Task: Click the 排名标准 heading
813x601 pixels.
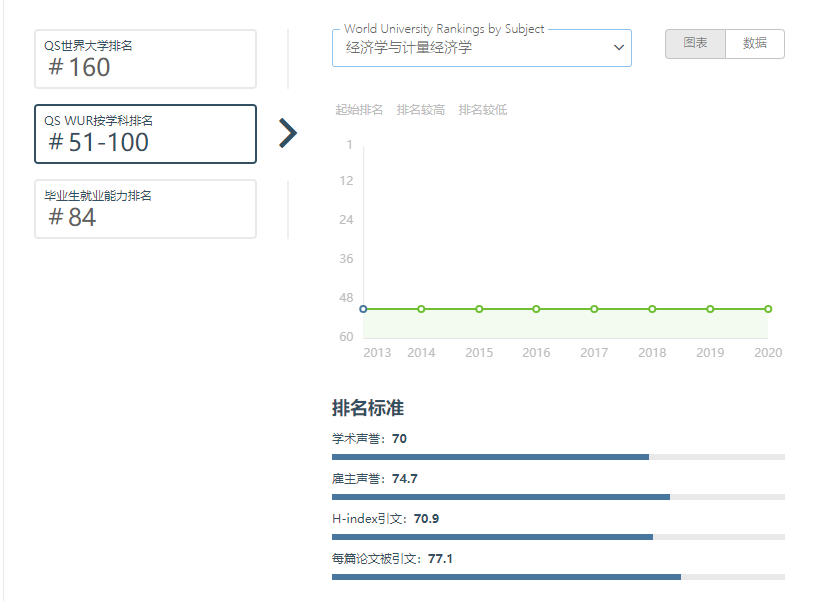Action: (368, 408)
